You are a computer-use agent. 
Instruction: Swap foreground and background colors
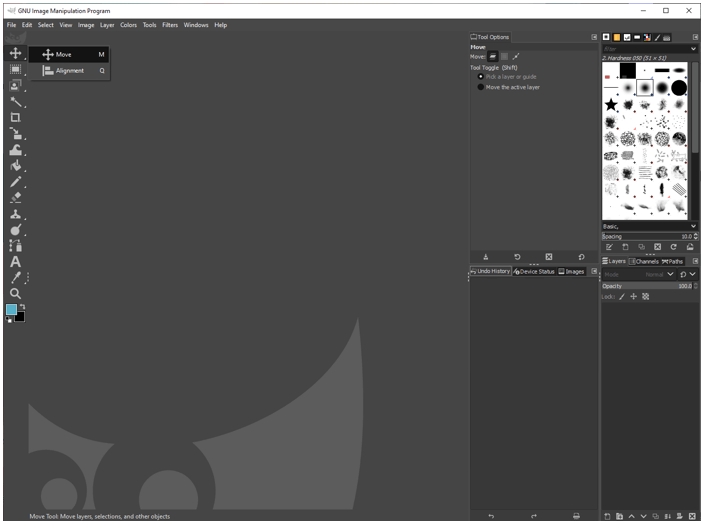tap(22, 307)
